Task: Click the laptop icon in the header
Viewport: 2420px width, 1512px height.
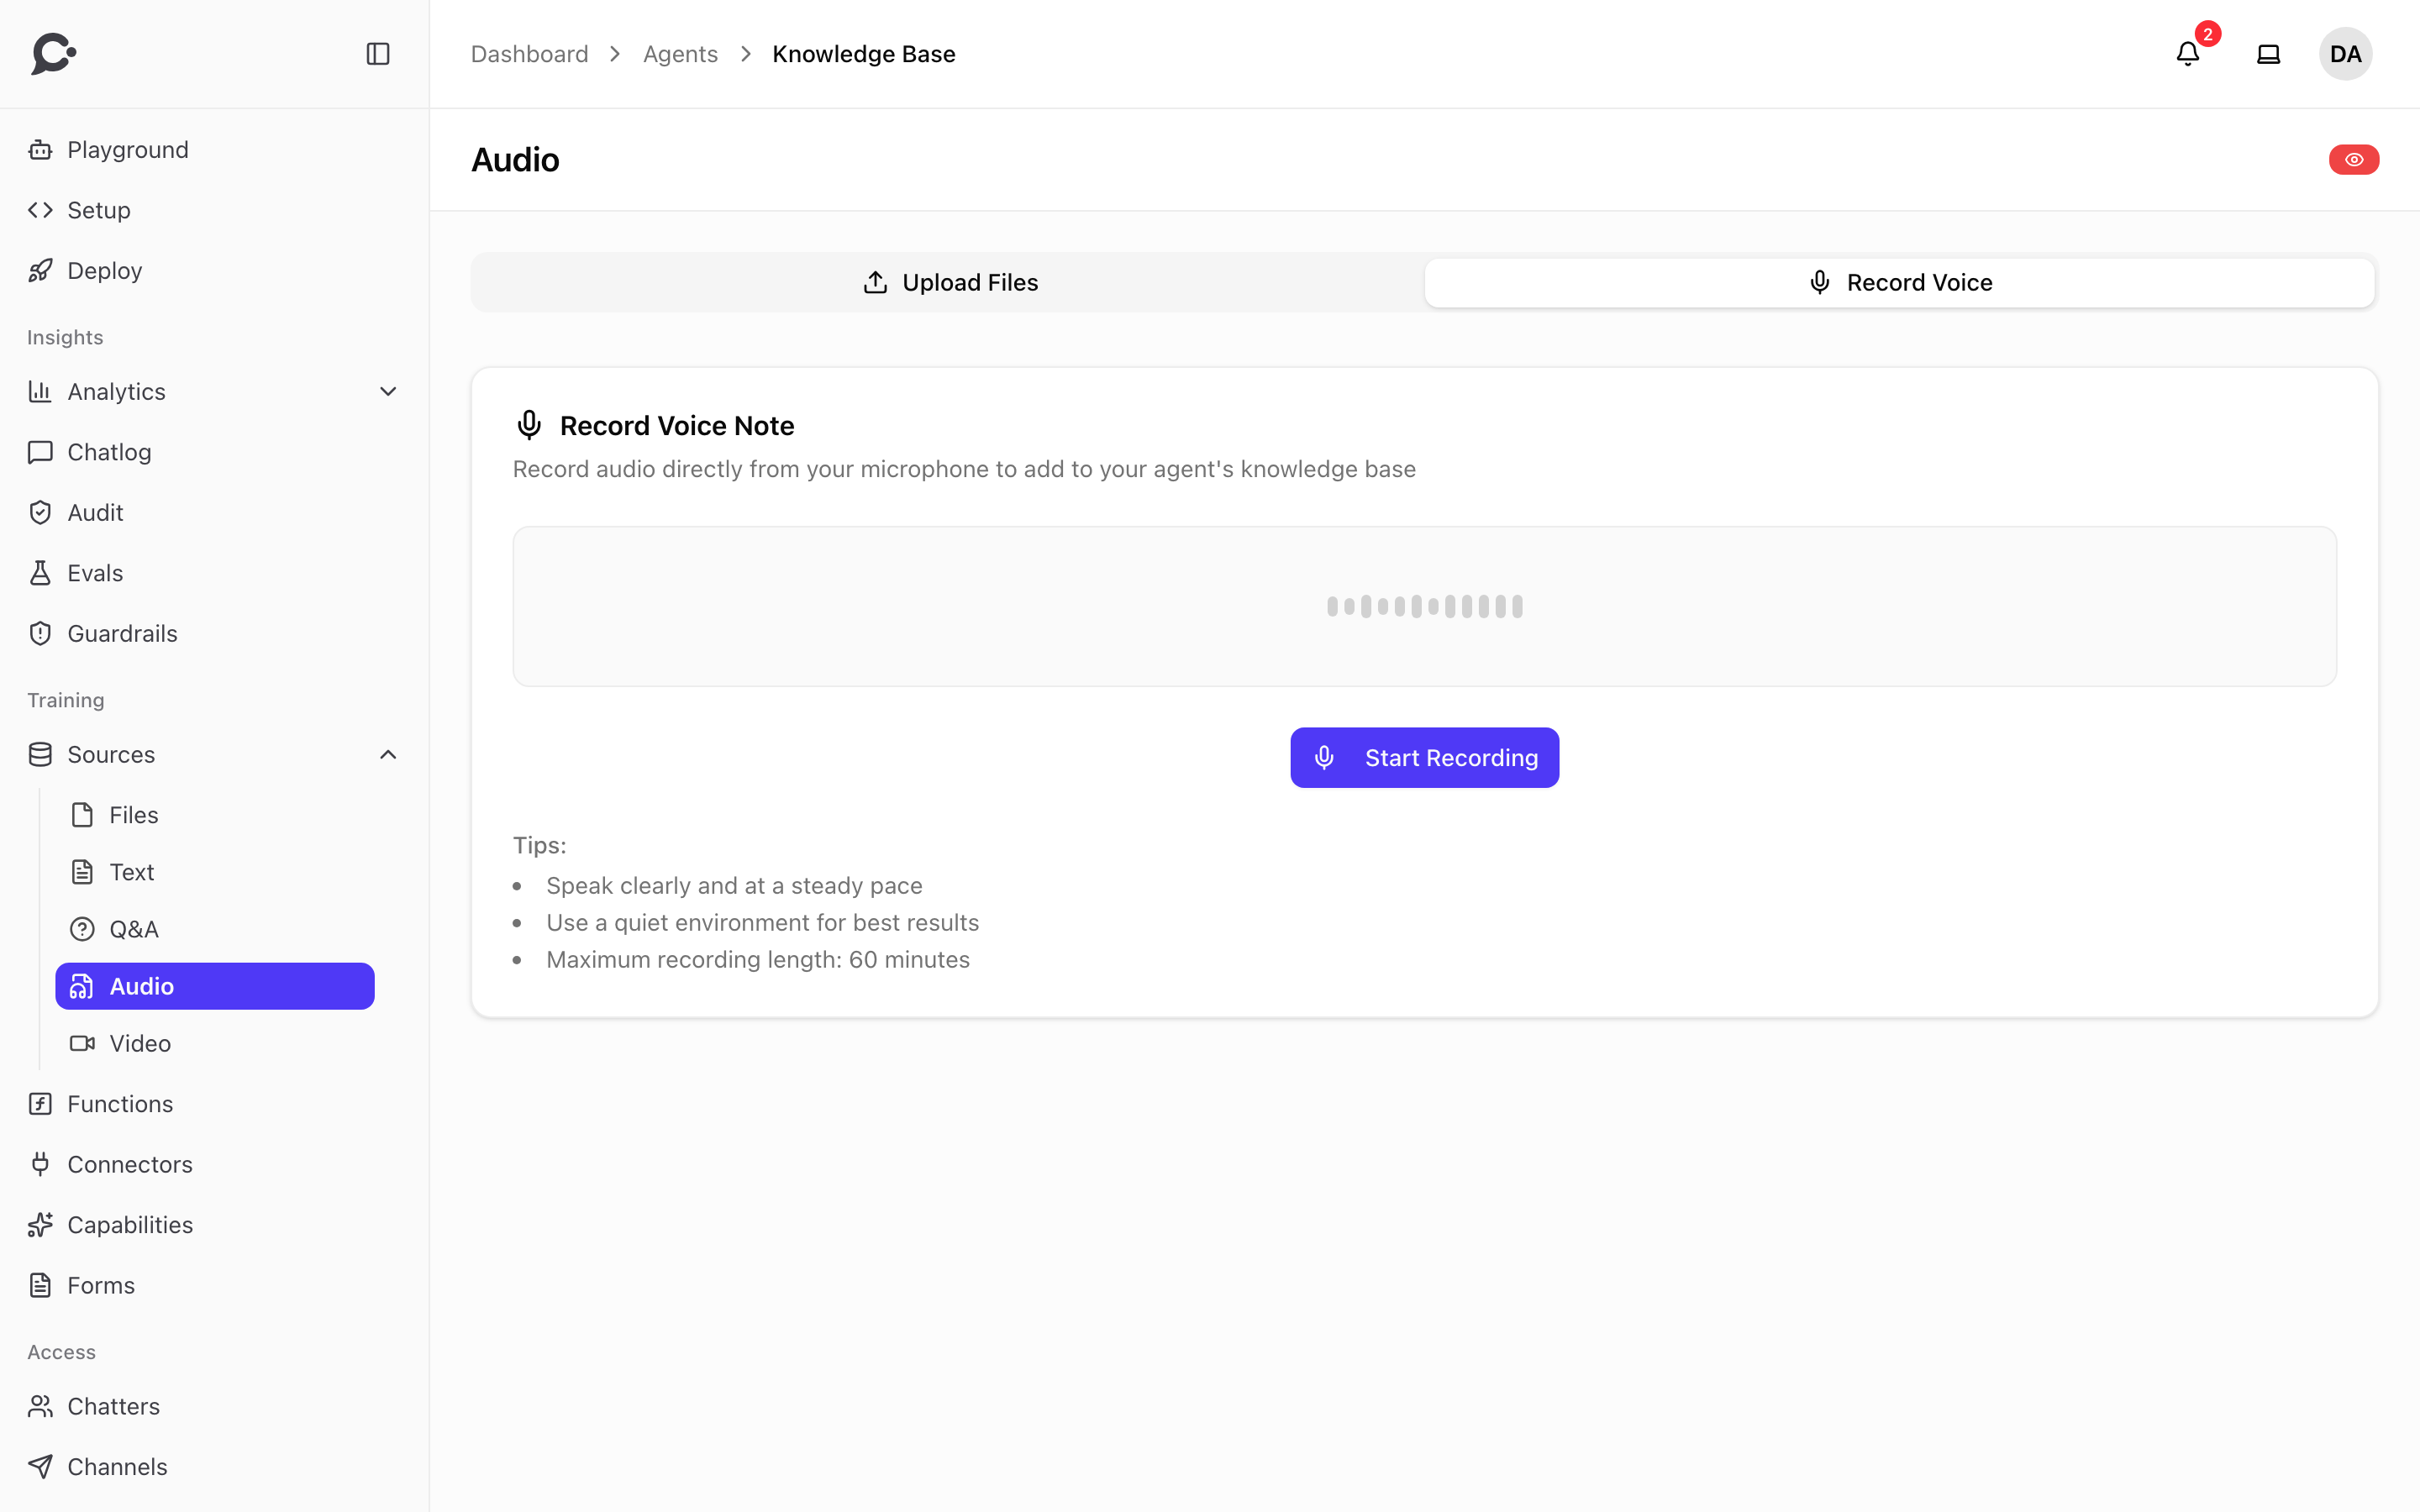Action: click(2268, 54)
